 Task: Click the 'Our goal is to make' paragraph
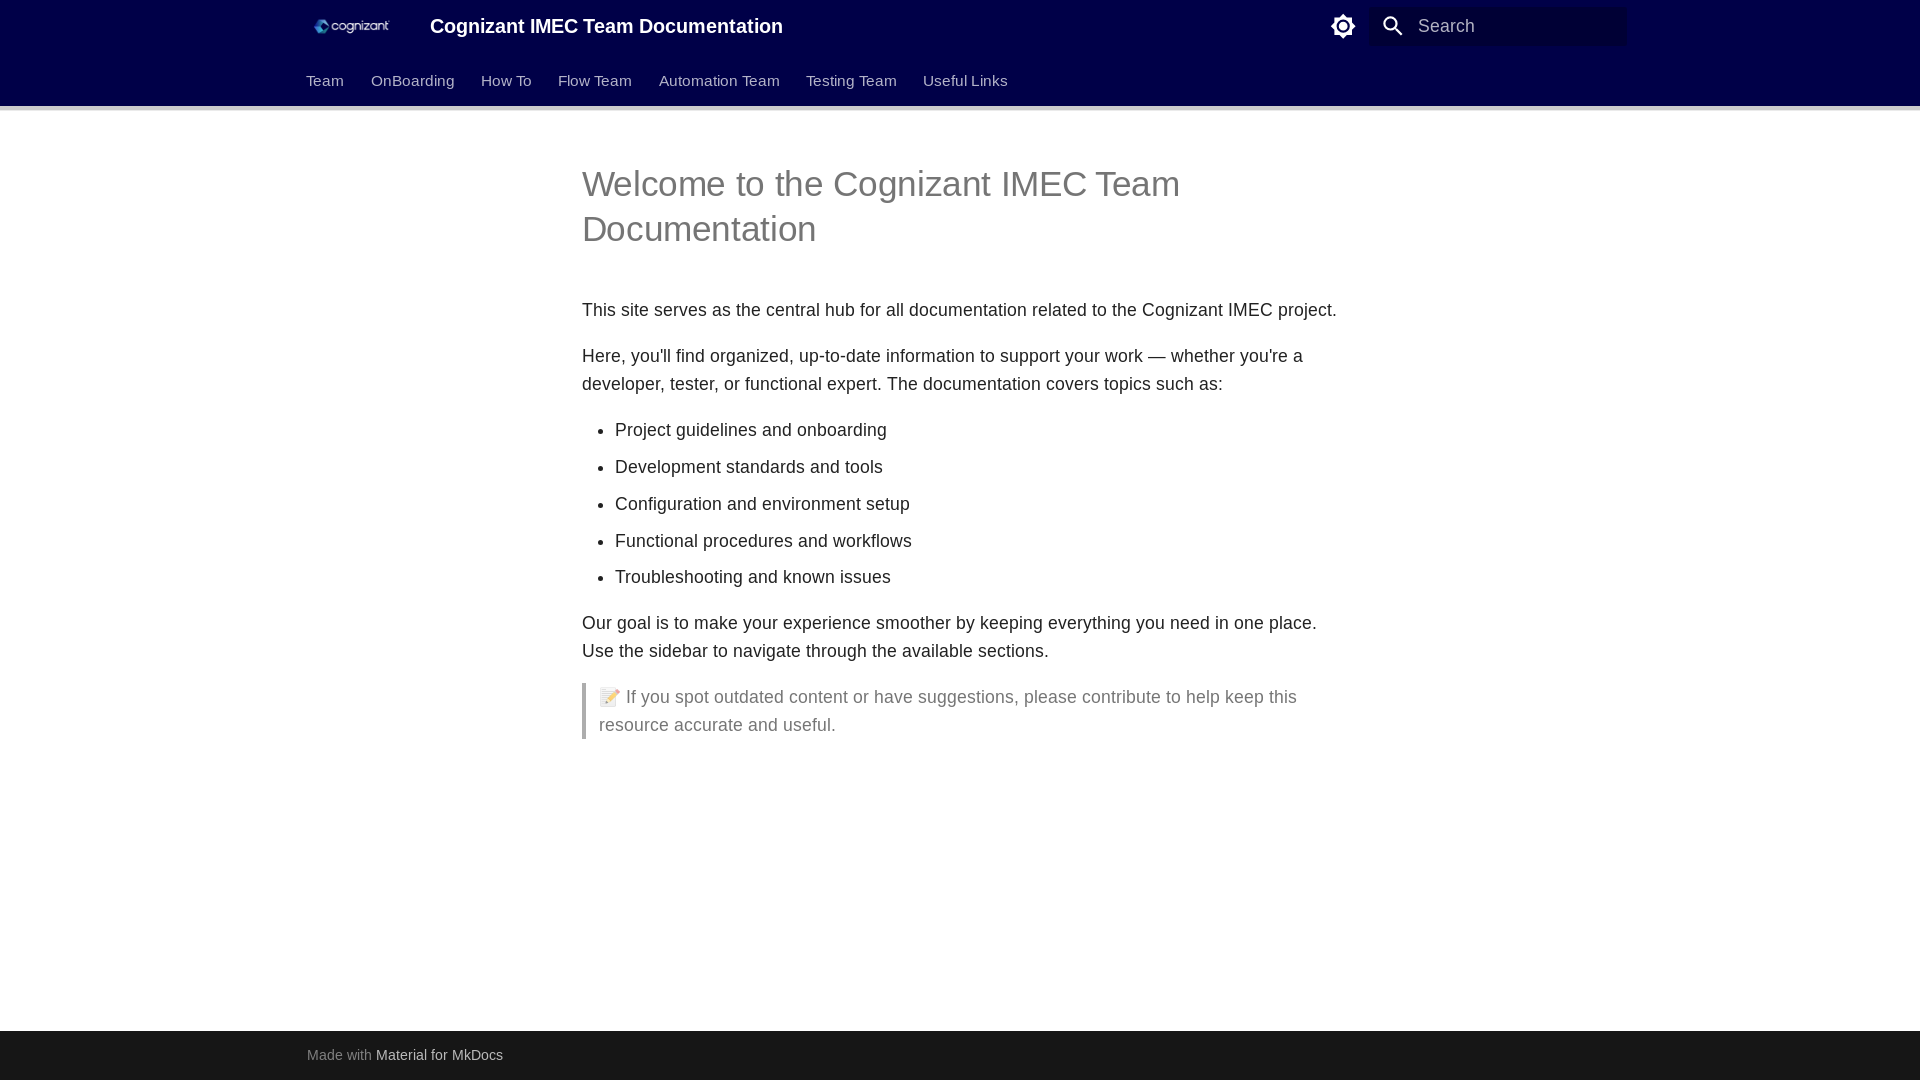(949, 637)
